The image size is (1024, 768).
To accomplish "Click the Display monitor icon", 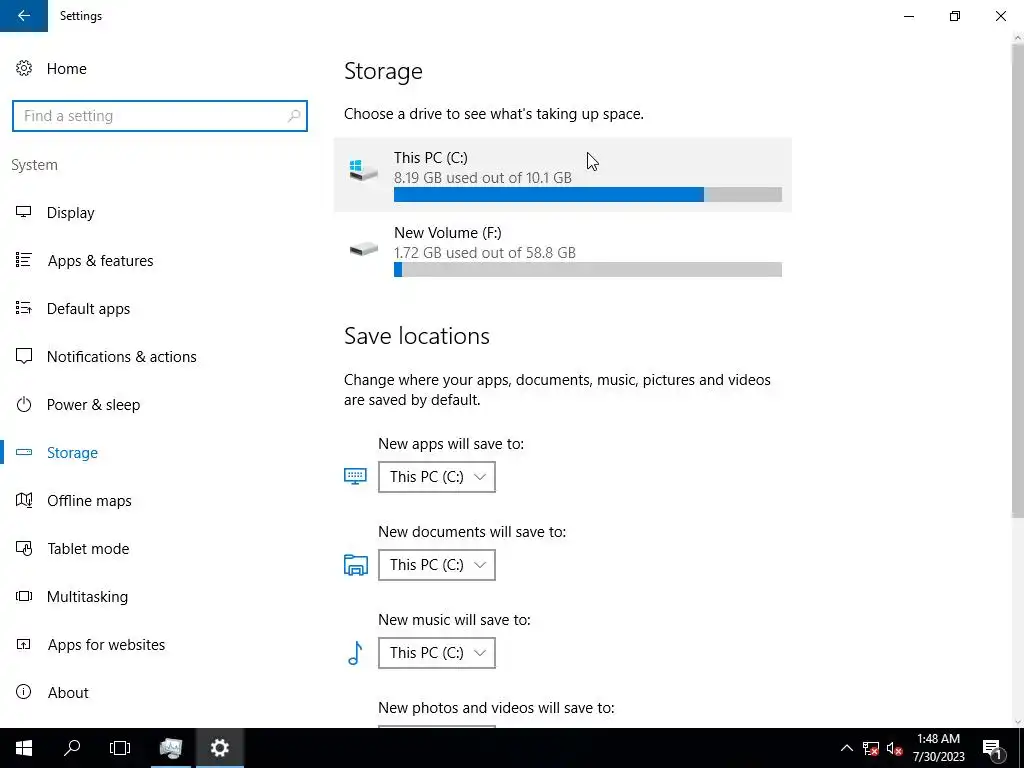I will (24, 212).
